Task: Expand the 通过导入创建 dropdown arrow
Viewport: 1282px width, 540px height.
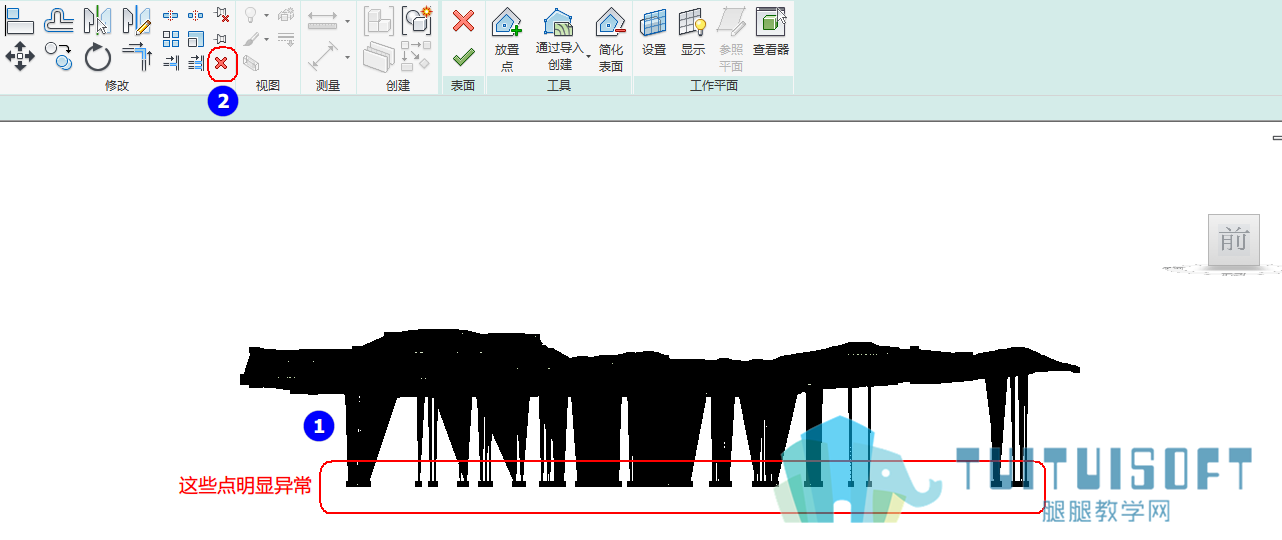Action: tap(588, 56)
